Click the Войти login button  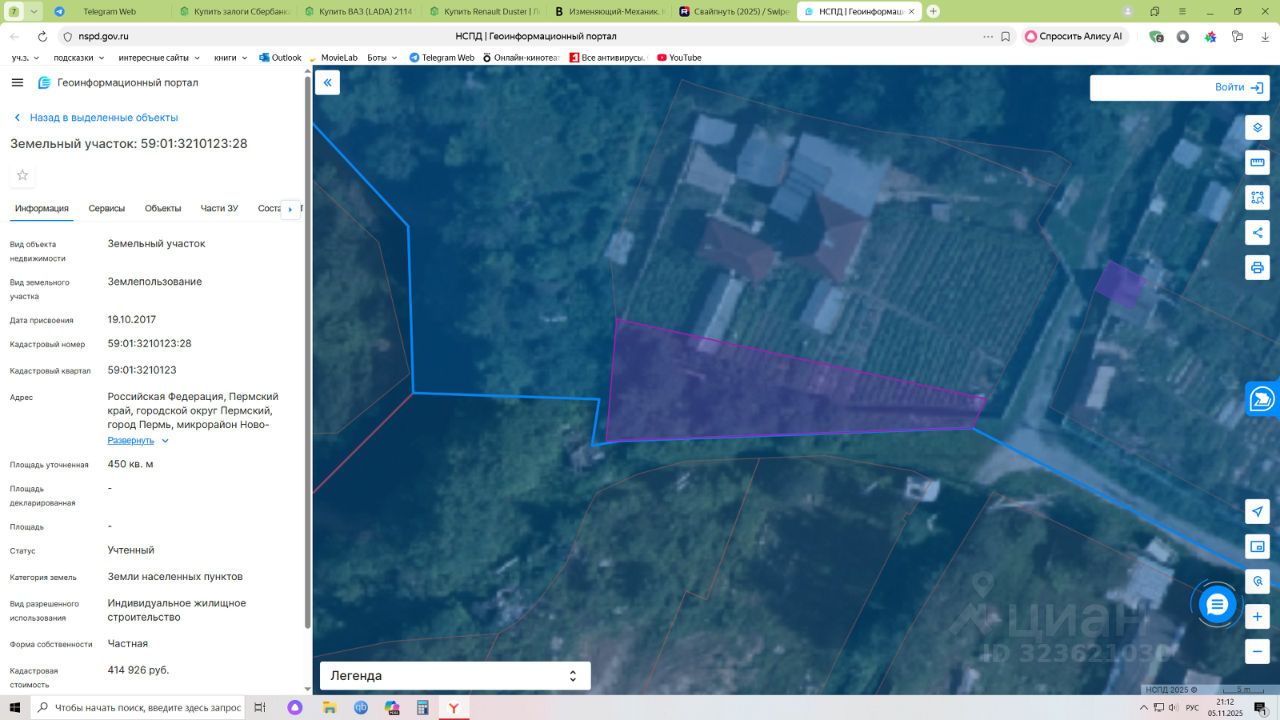point(1238,88)
